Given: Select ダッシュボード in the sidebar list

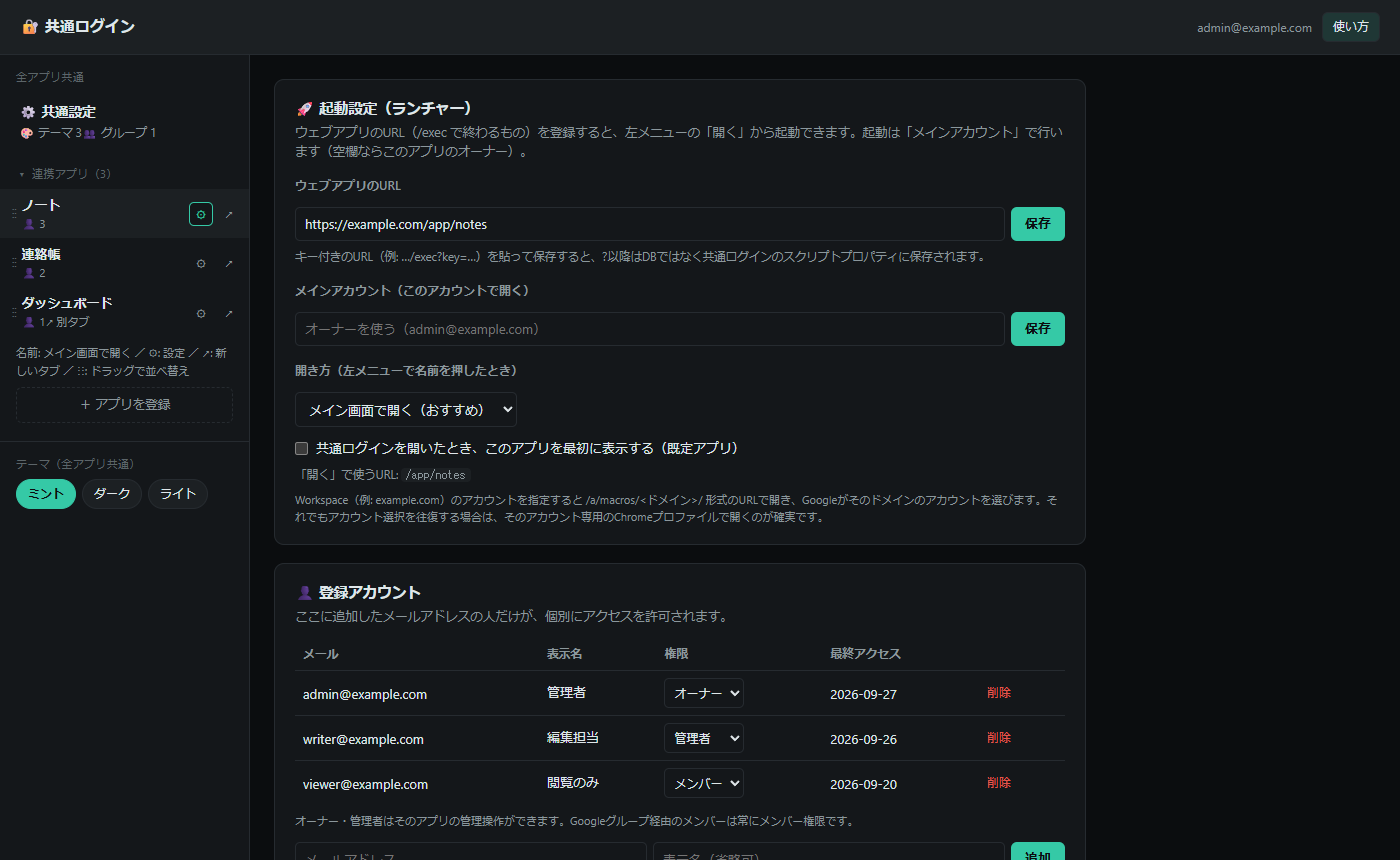Looking at the screenshot, I should click(67, 303).
